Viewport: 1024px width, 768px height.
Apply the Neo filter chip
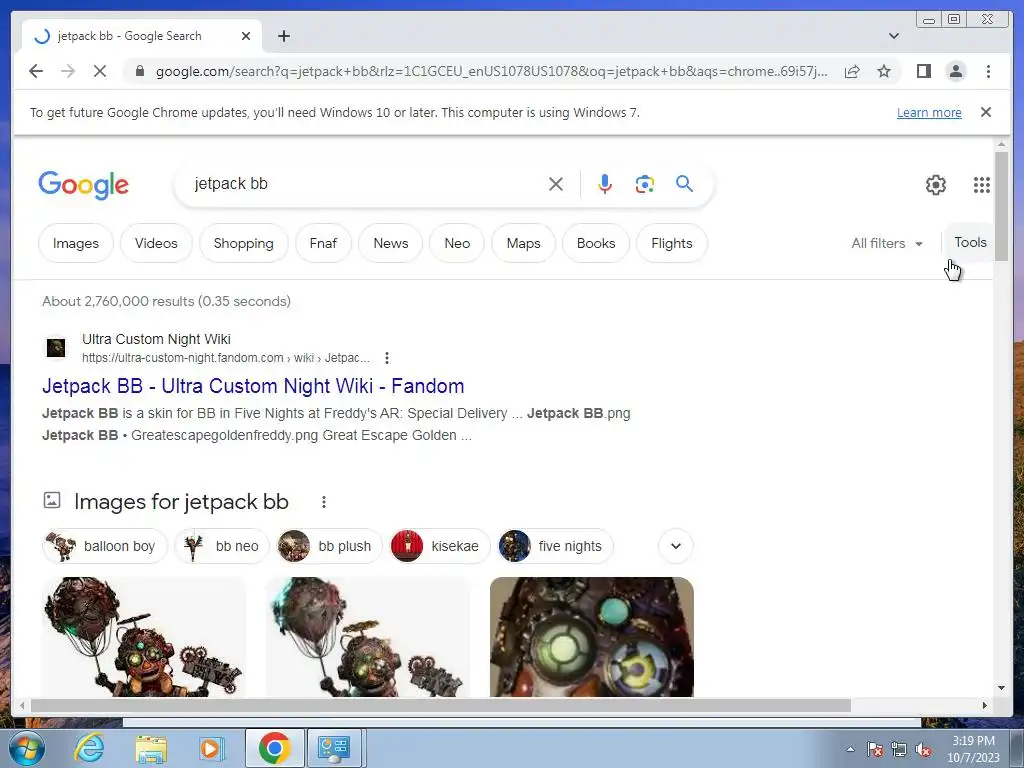pyautogui.click(x=457, y=243)
